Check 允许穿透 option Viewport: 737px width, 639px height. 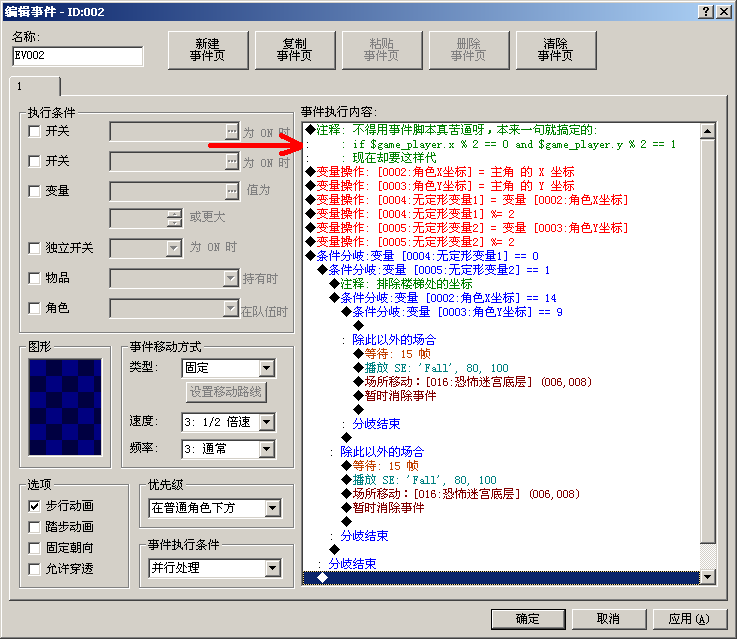[34, 569]
